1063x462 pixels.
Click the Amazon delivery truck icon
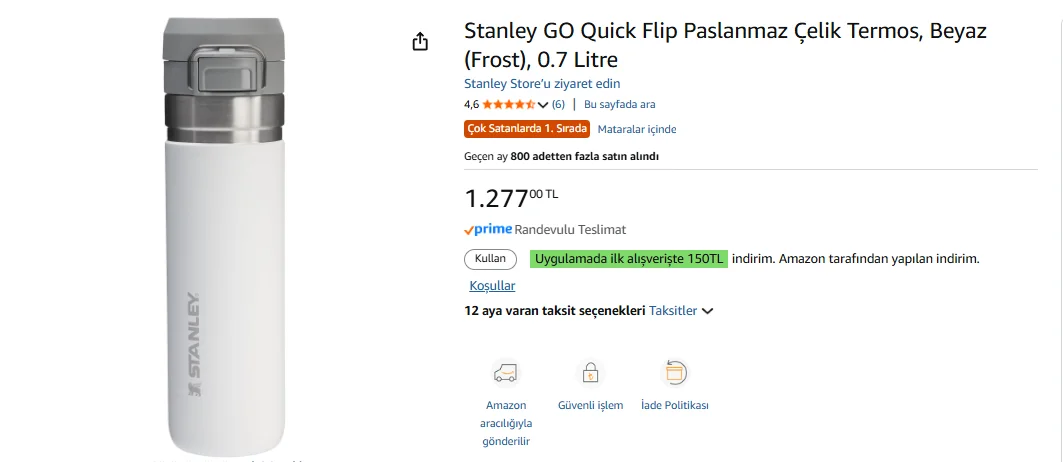coord(506,373)
